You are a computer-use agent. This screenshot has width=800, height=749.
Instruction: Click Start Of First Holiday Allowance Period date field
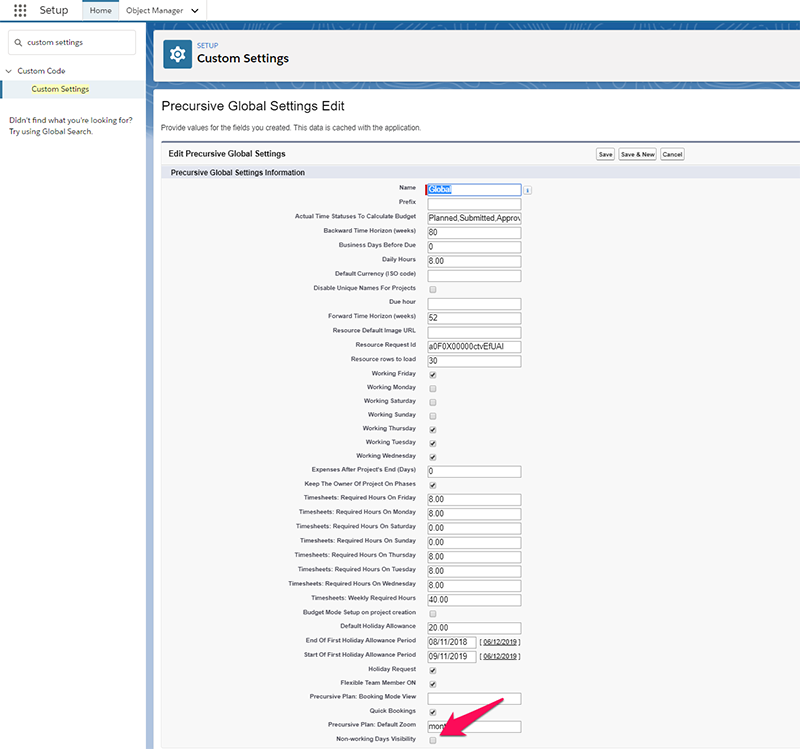452,656
